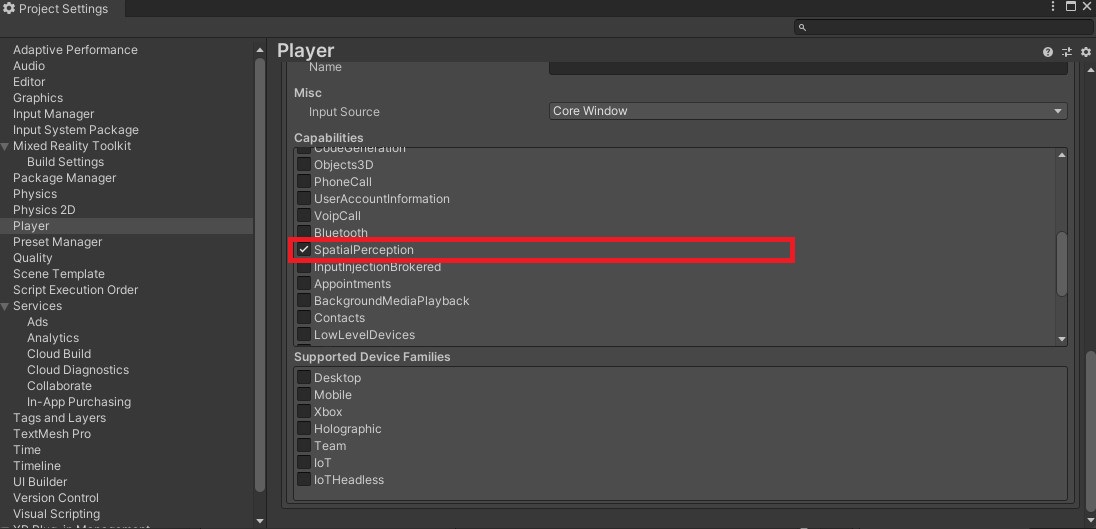Open Scene Template settings

(59, 274)
